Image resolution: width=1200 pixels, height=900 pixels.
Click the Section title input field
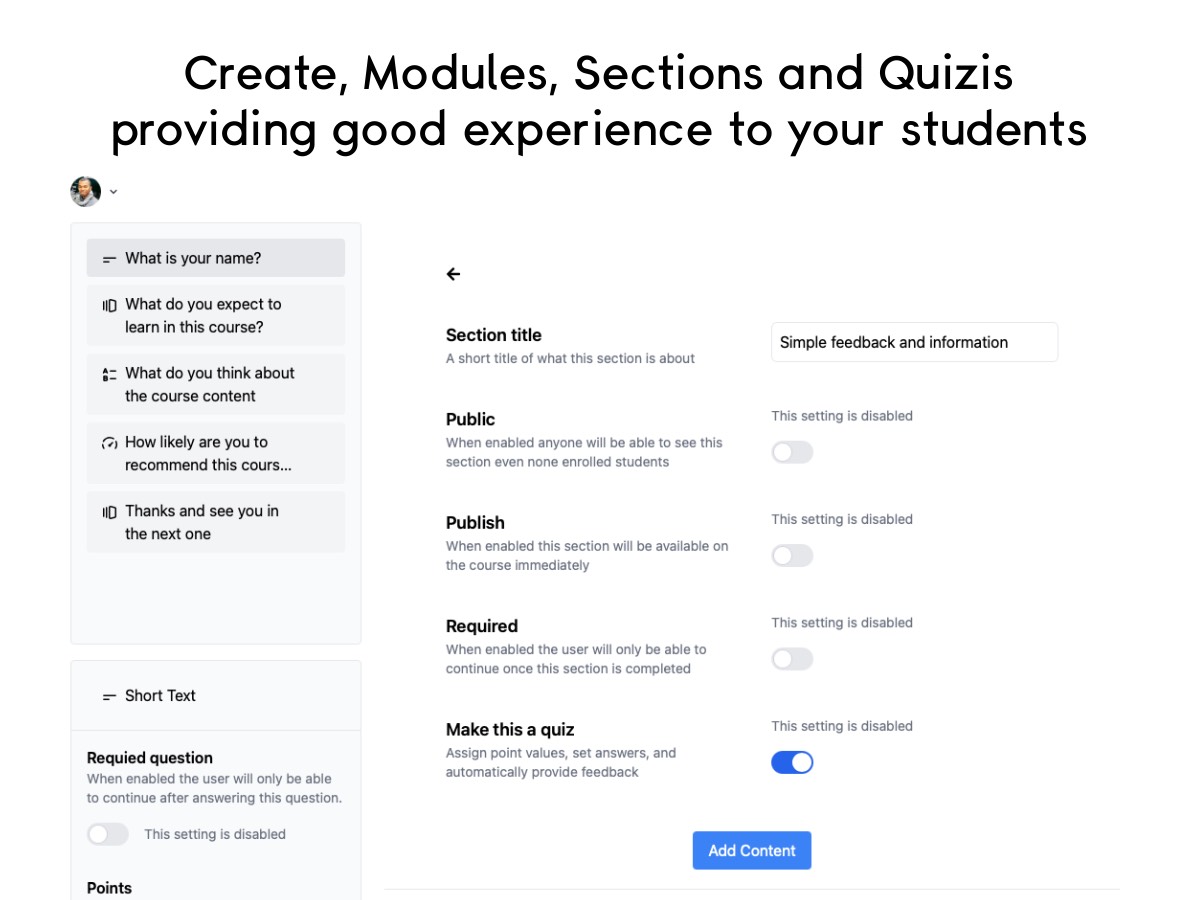point(914,342)
